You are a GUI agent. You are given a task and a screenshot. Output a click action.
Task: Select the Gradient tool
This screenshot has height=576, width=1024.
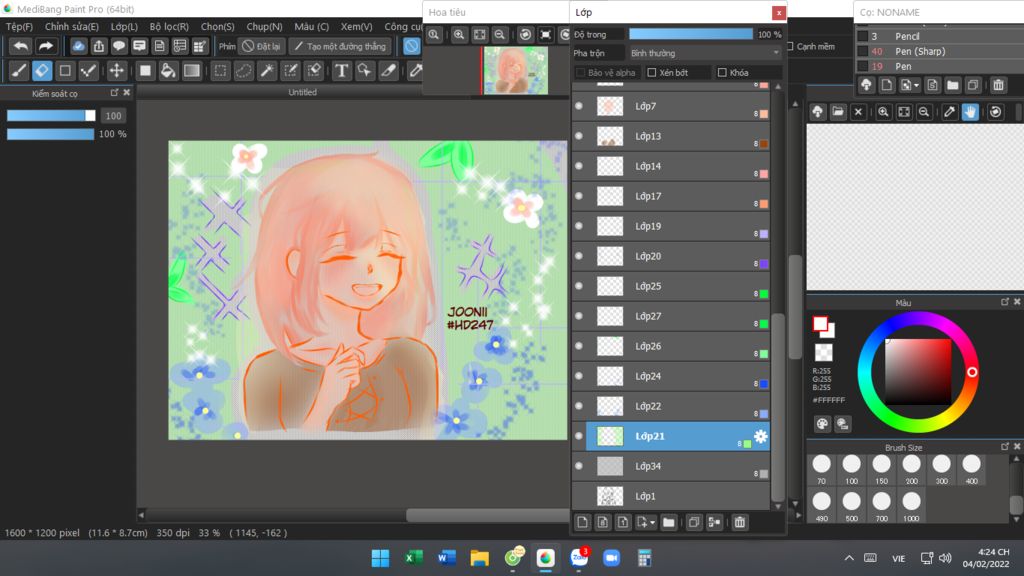tap(191, 71)
